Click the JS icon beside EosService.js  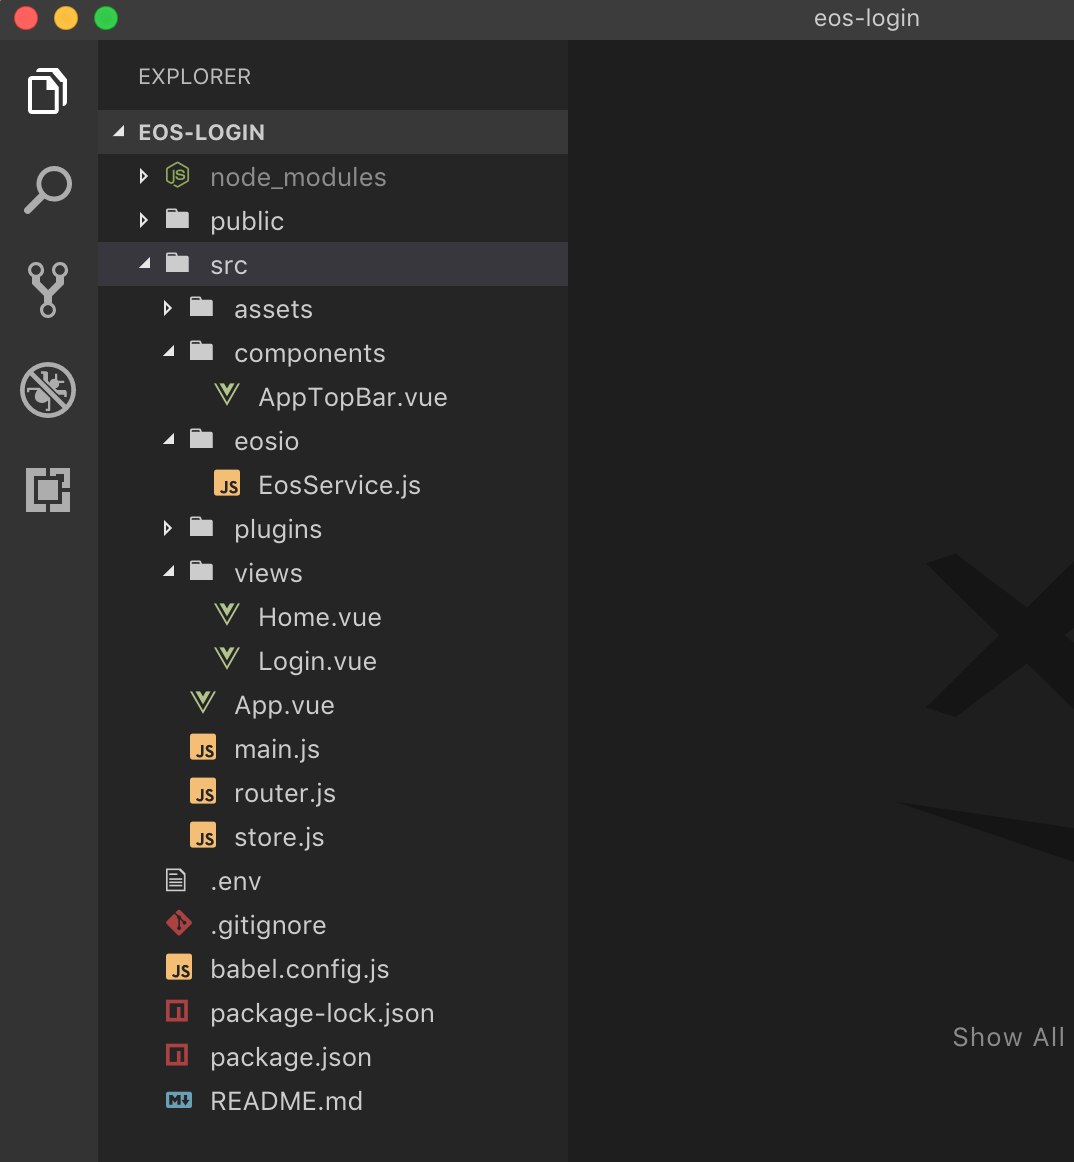(228, 483)
